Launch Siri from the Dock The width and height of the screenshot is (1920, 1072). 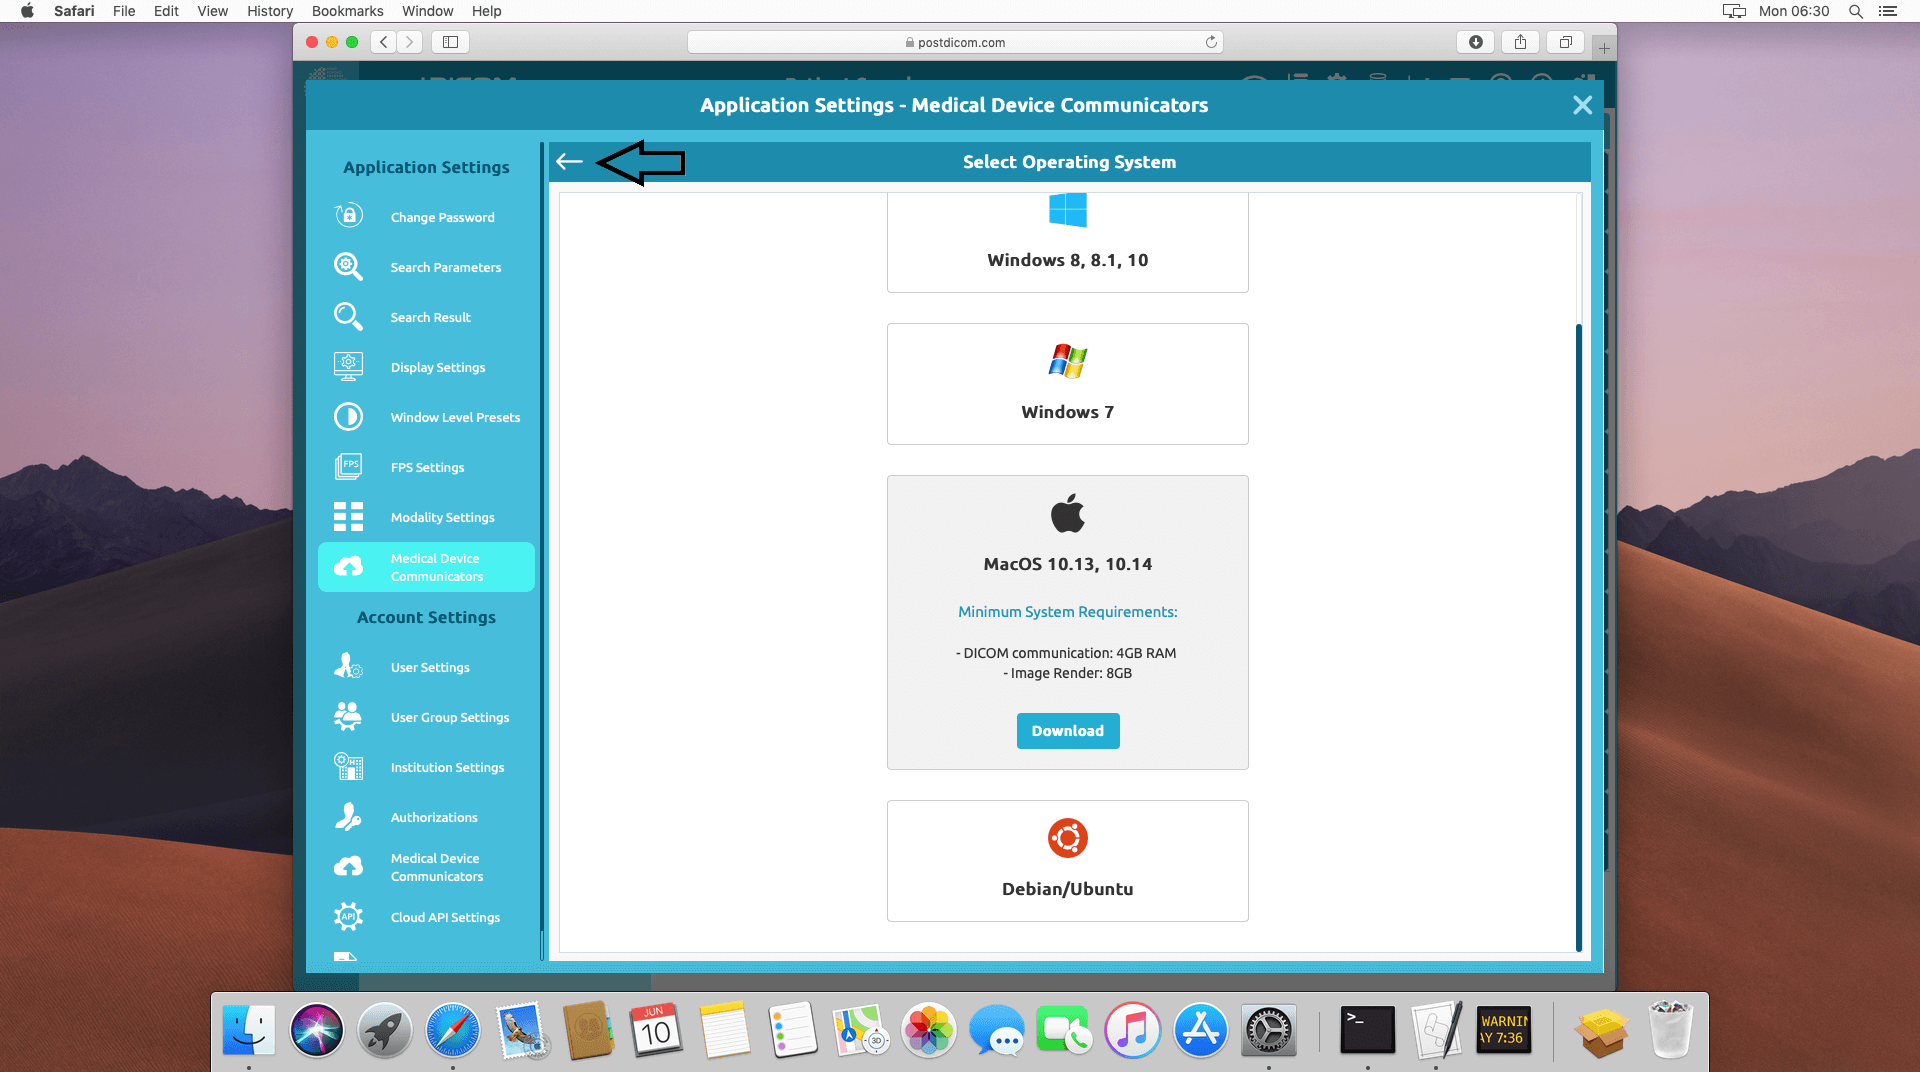317,1030
